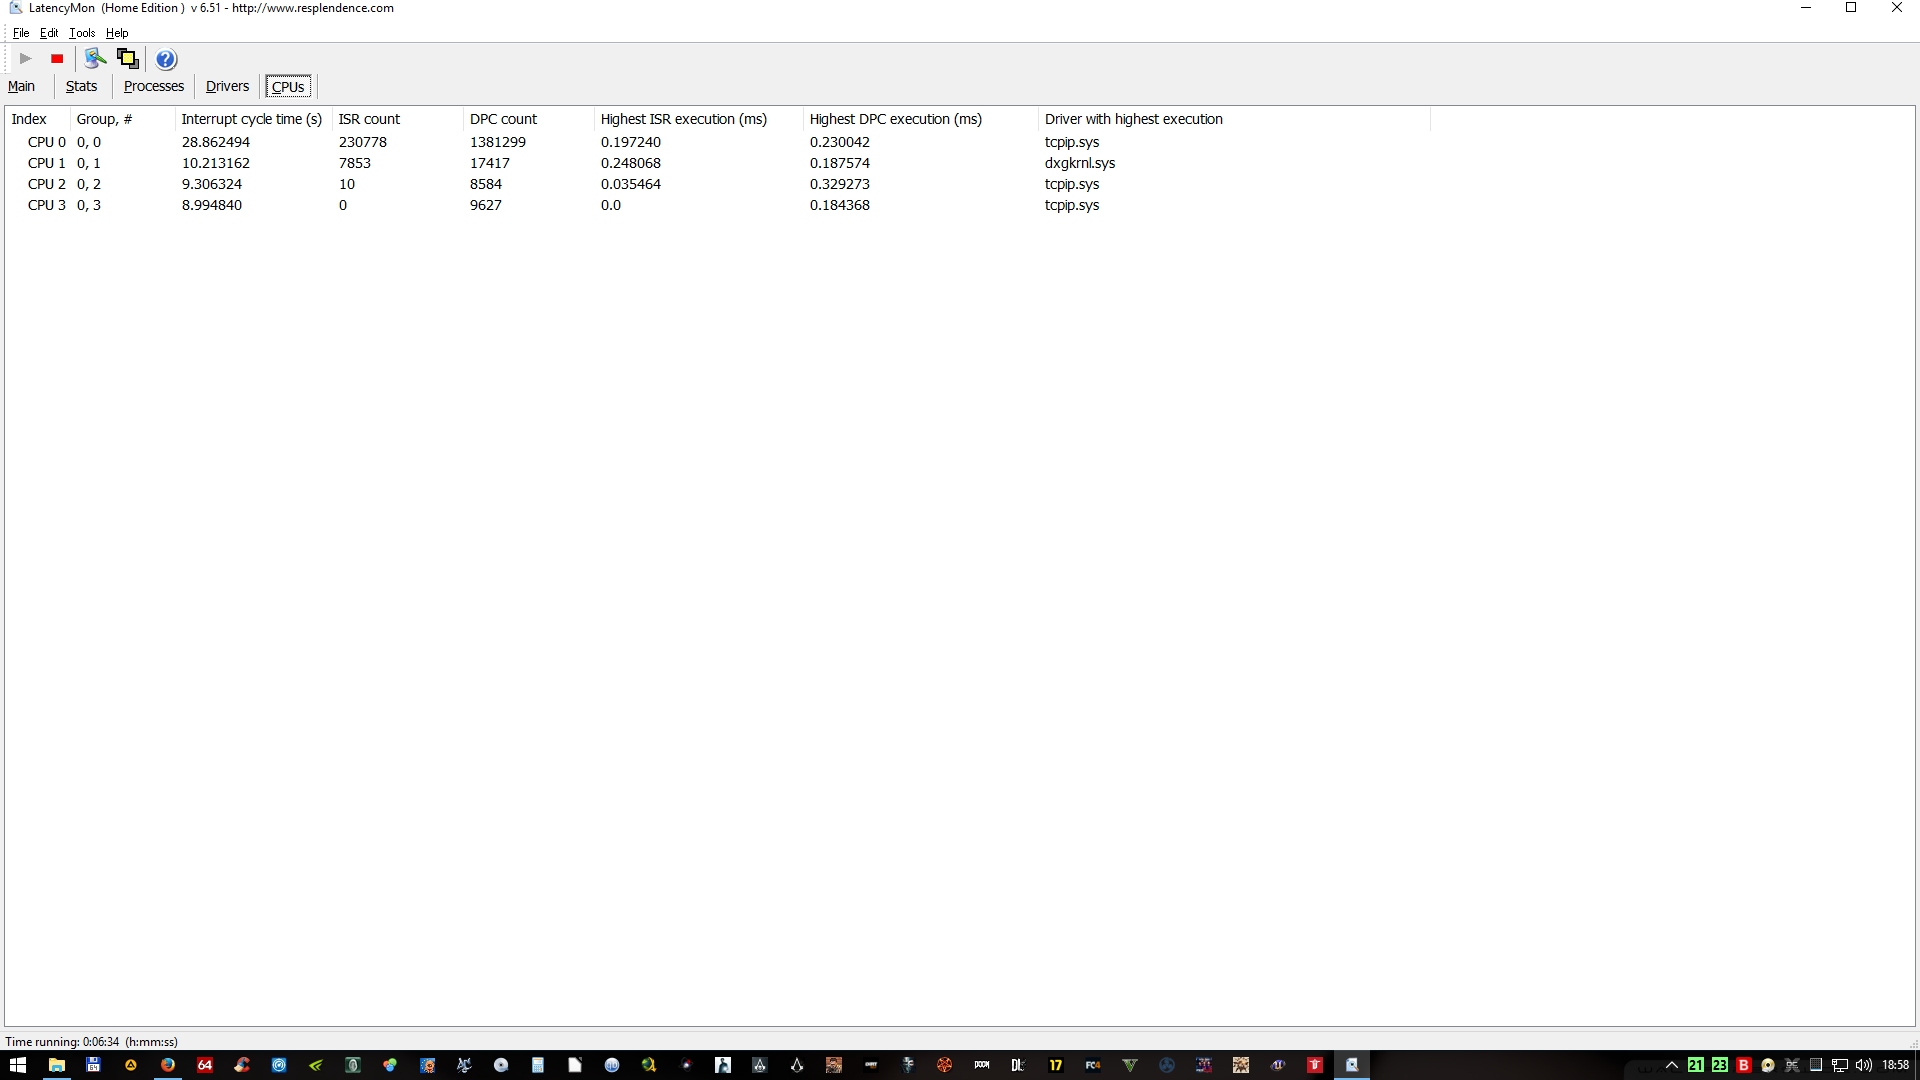Open the File menu
Image resolution: width=1920 pixels, height=1080 pixels.
(21, 33)
